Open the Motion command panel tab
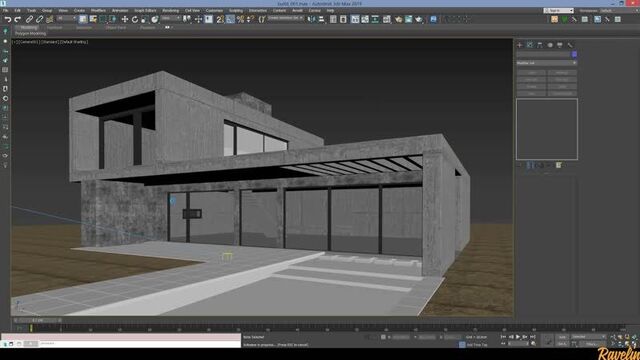 coord(550,45)
